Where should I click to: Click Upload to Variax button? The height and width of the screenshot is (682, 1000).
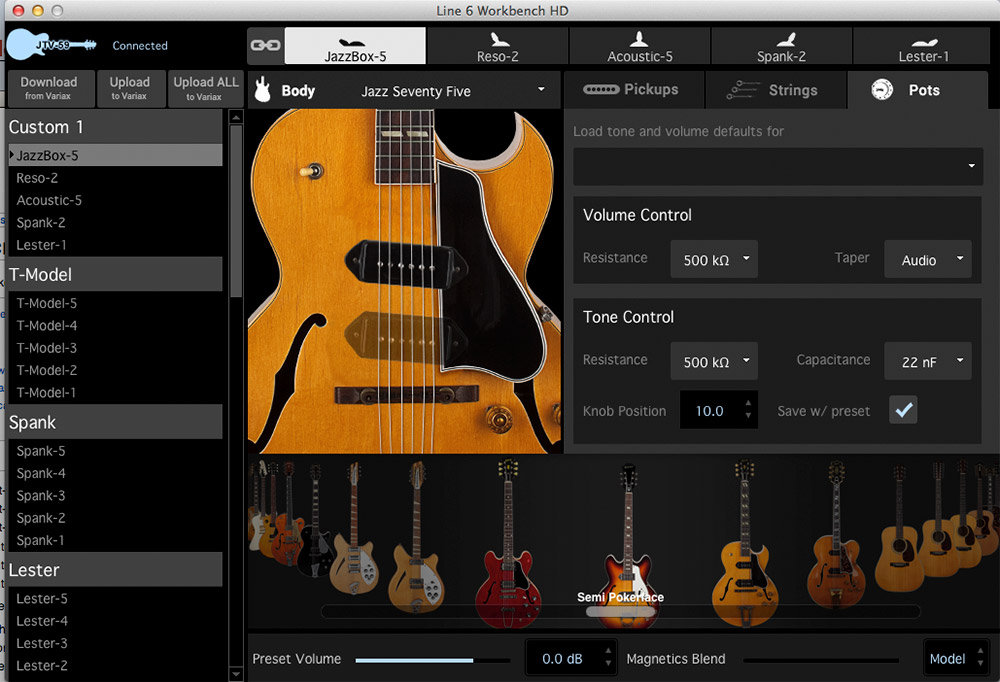(129, 88)
